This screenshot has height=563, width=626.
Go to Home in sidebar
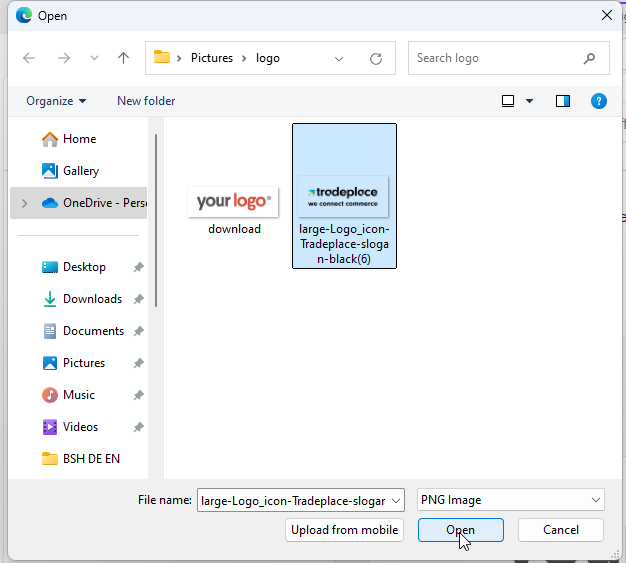(79, 139)
